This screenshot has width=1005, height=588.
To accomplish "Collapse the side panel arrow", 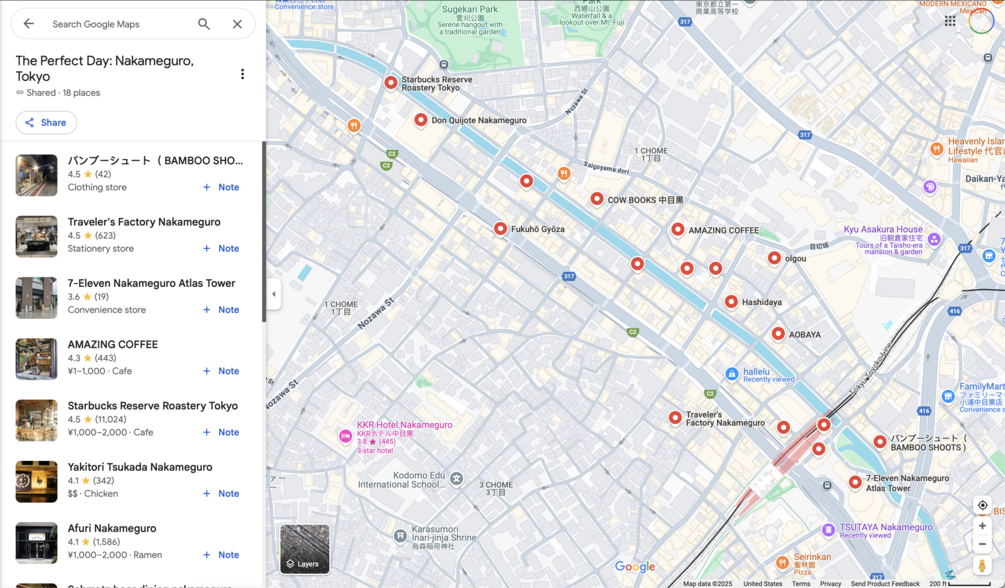I will pyautogui.click(x=274, y=294).
